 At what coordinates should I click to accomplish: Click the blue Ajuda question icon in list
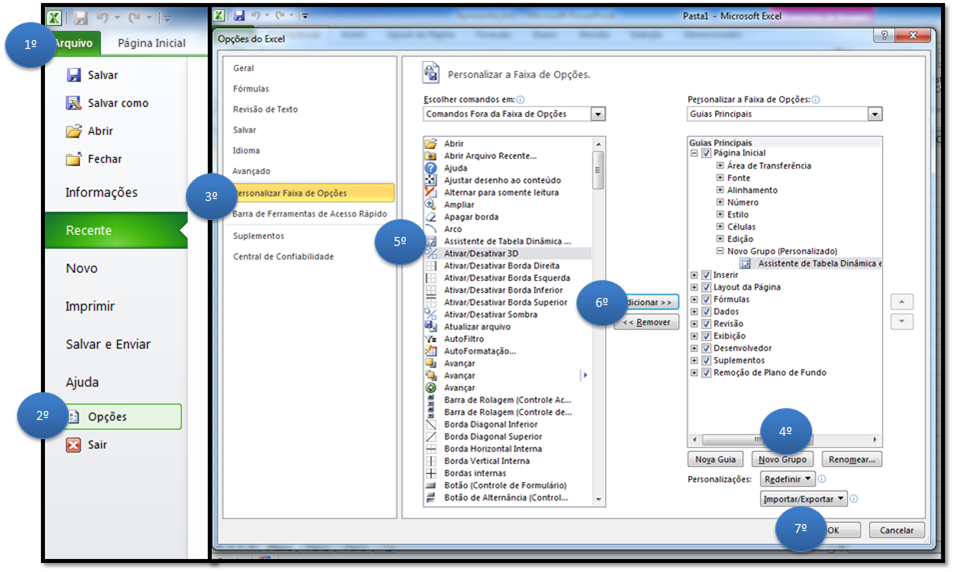pos(431,168)
